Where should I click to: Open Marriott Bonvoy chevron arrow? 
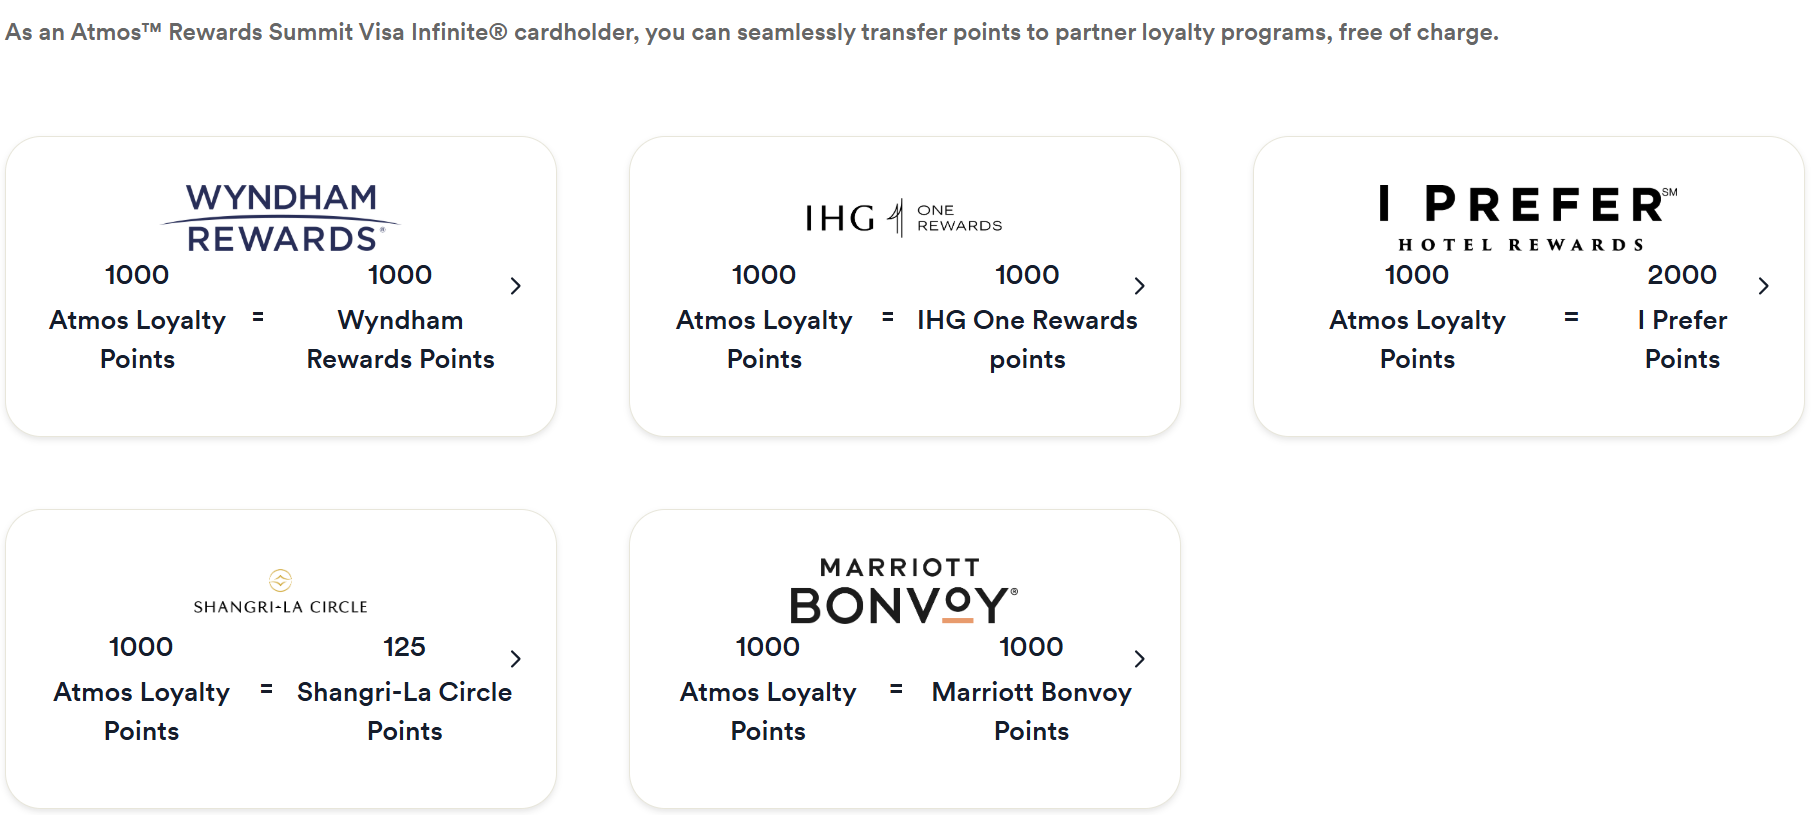[1140, 659]
